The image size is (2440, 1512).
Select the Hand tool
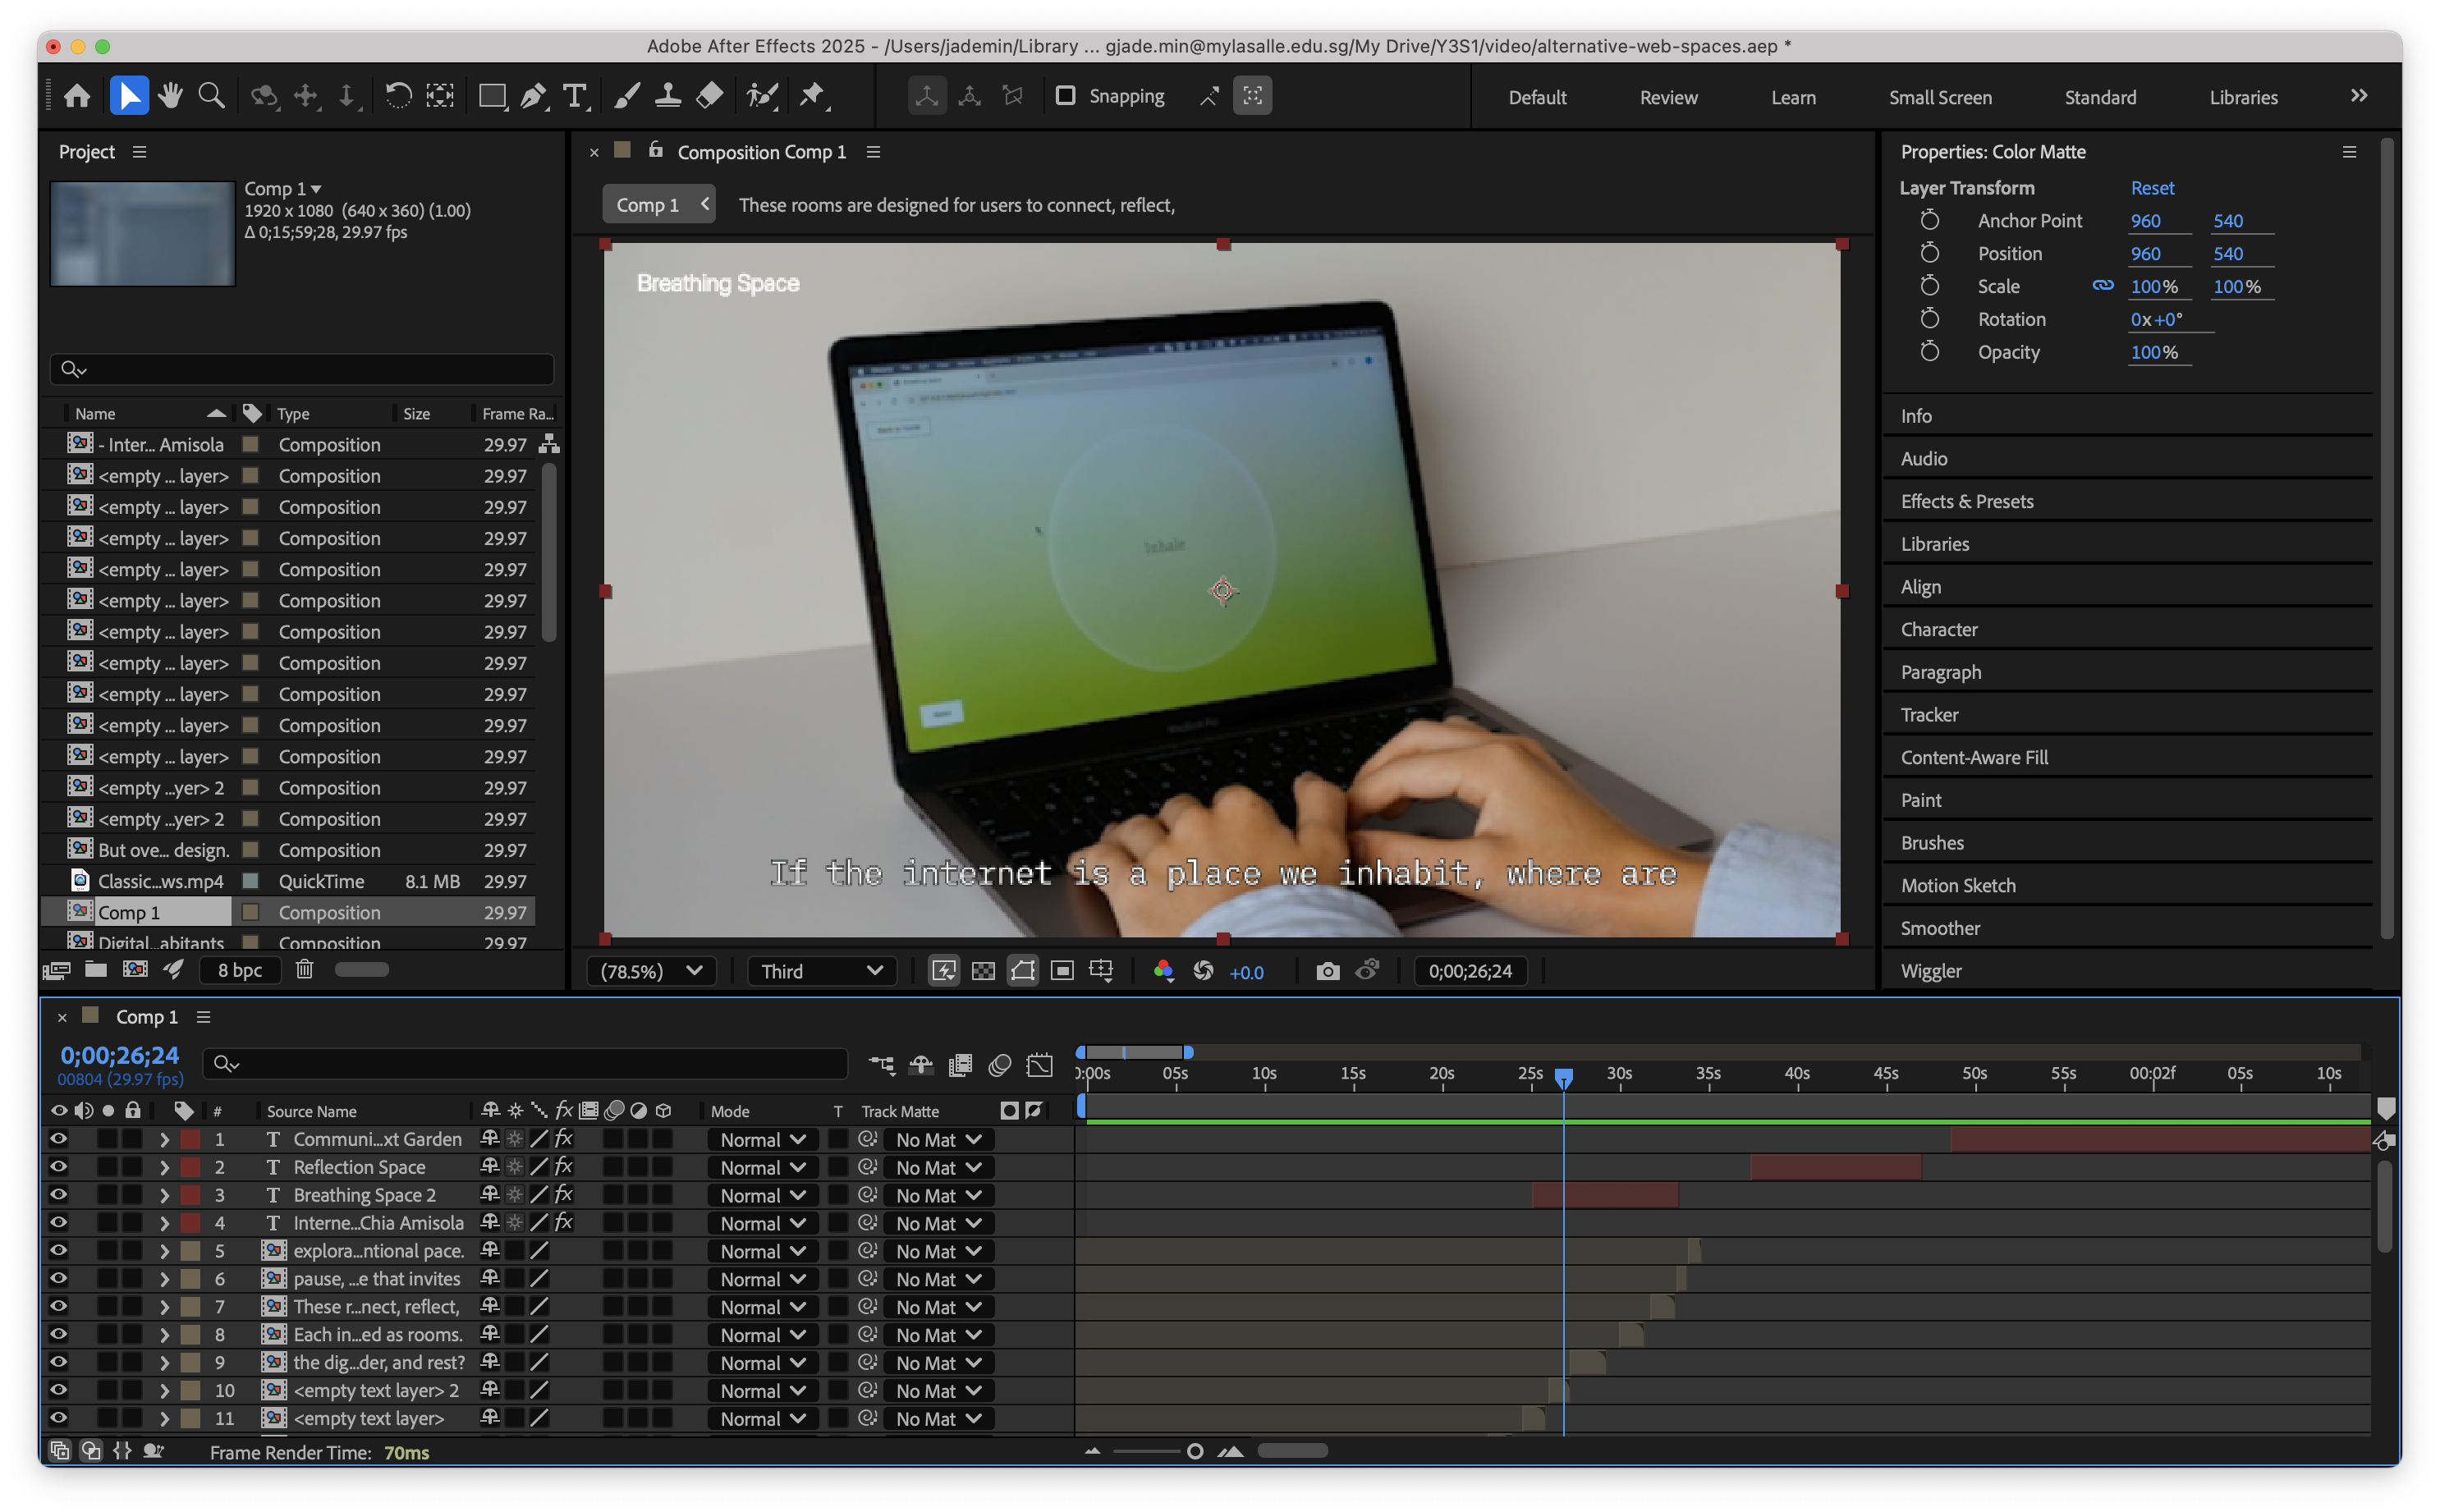click(x=170, y=96)
